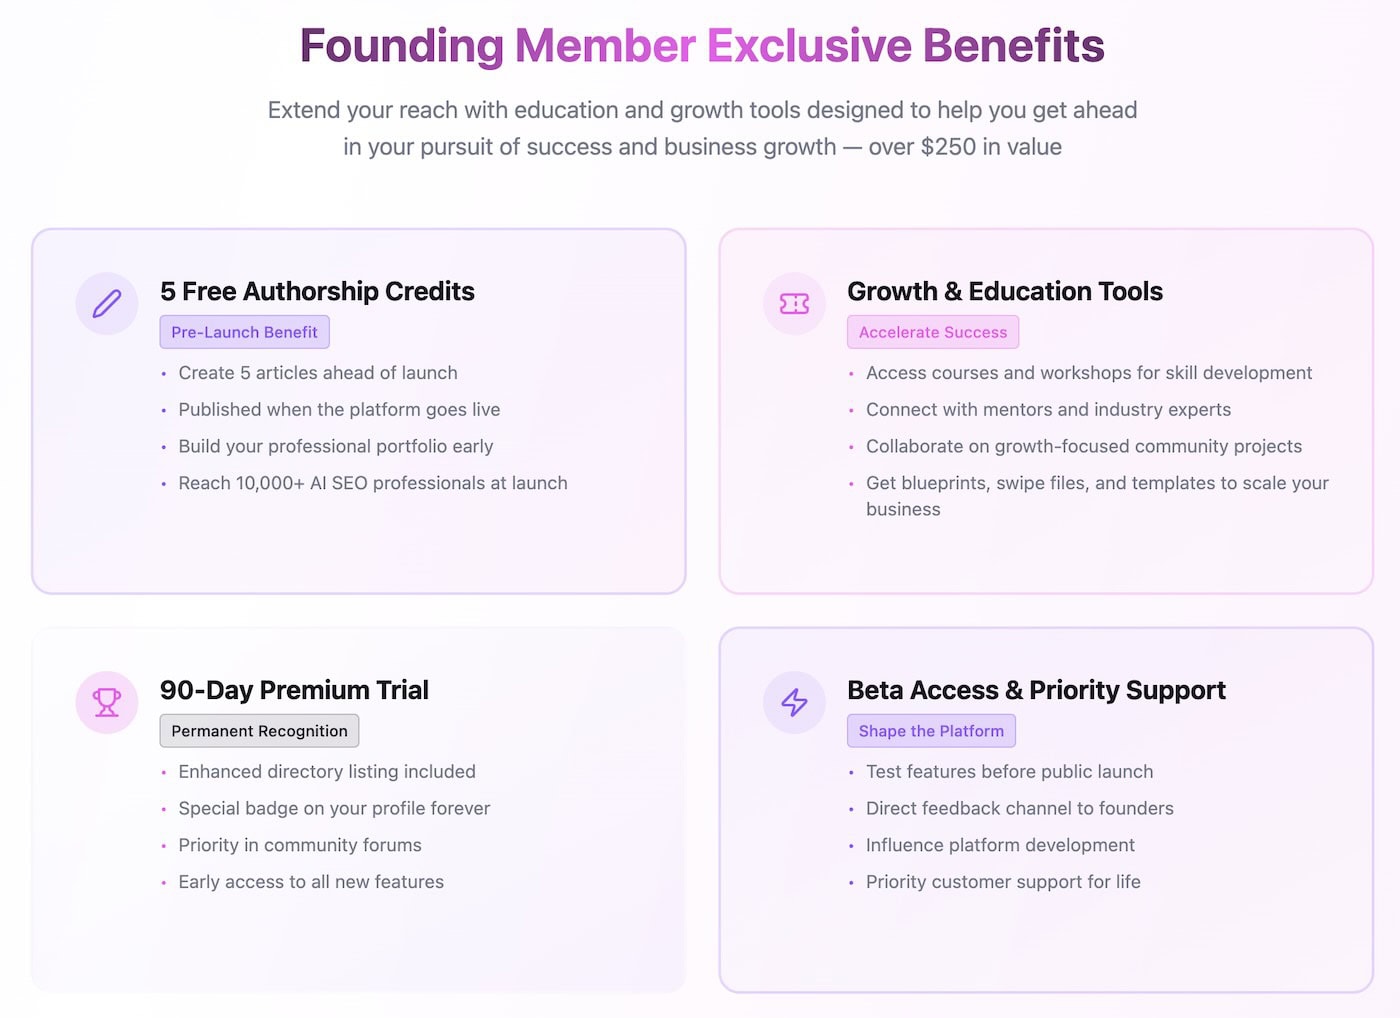
Task: Click the Growth & Education Tools heading
Action: click(1004, 291)
